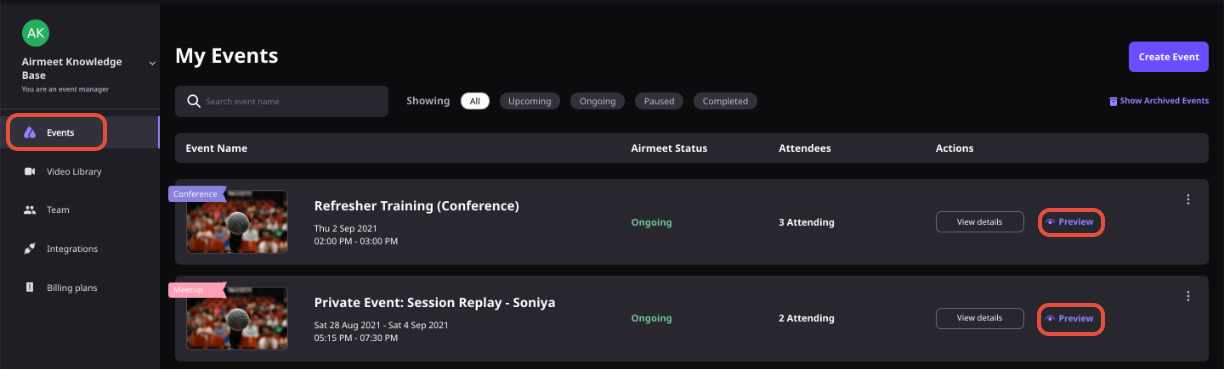Screen dimensions: 1224x369
Task: Open three-dot menu for Private Event
Action: (x=1188, y=296)
